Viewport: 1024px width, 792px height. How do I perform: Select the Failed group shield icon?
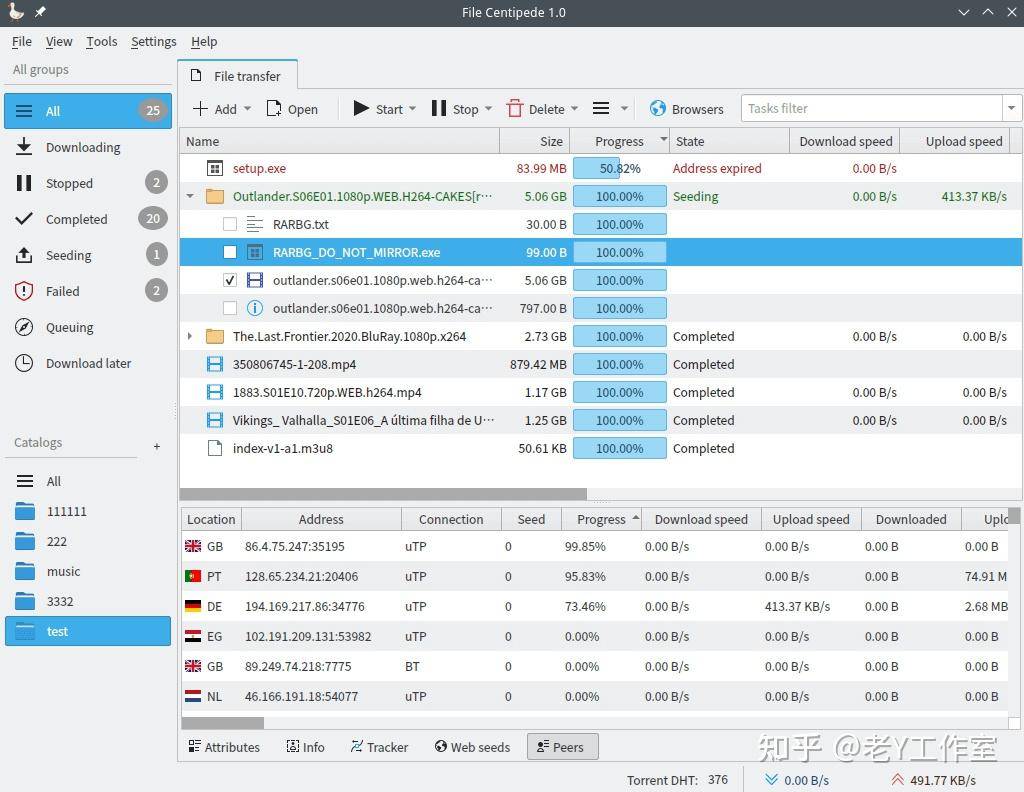[x=24, y=291]
